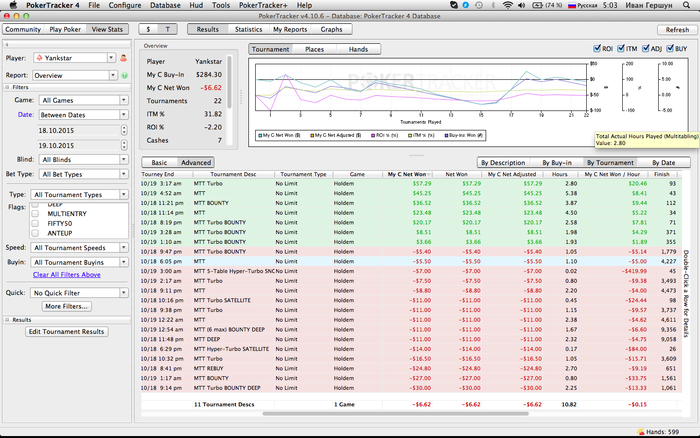
Task: Click More Filters button
Action: click(x=67, y=306)
